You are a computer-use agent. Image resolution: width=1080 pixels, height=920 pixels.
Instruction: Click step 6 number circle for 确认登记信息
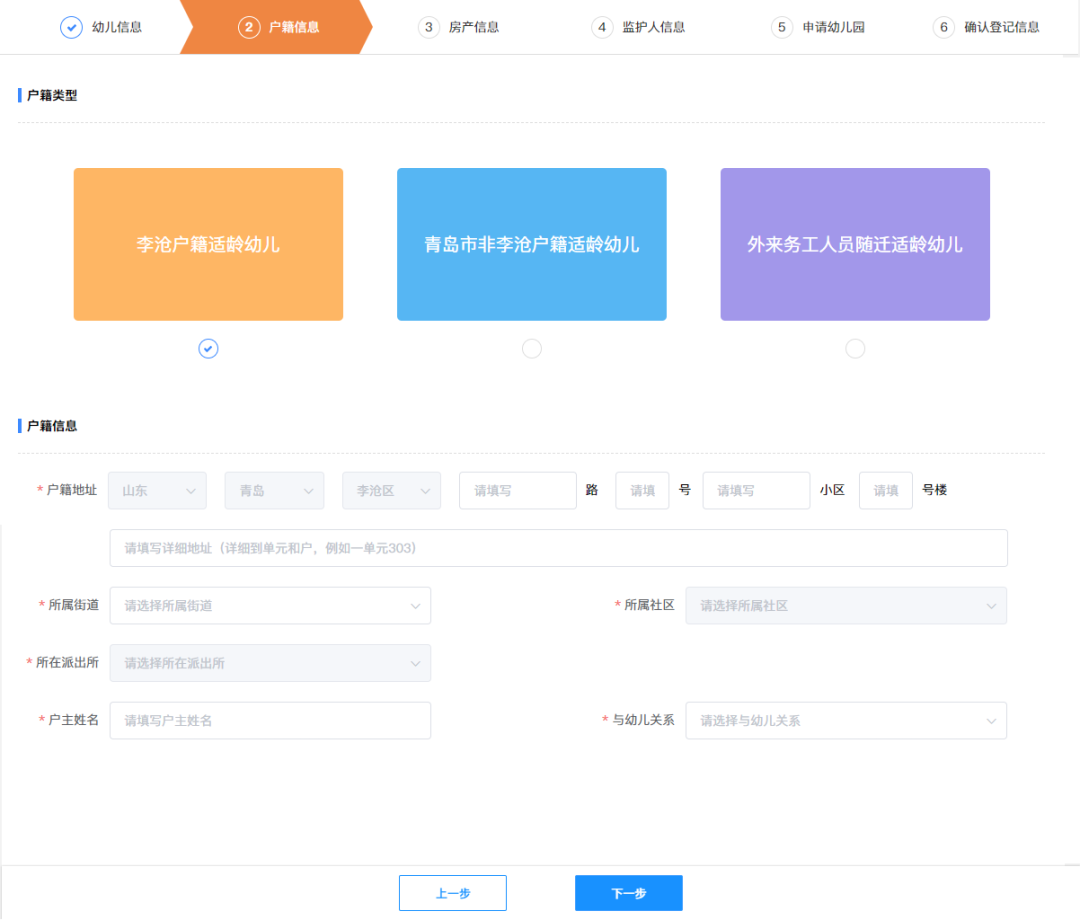coord(943,27)
